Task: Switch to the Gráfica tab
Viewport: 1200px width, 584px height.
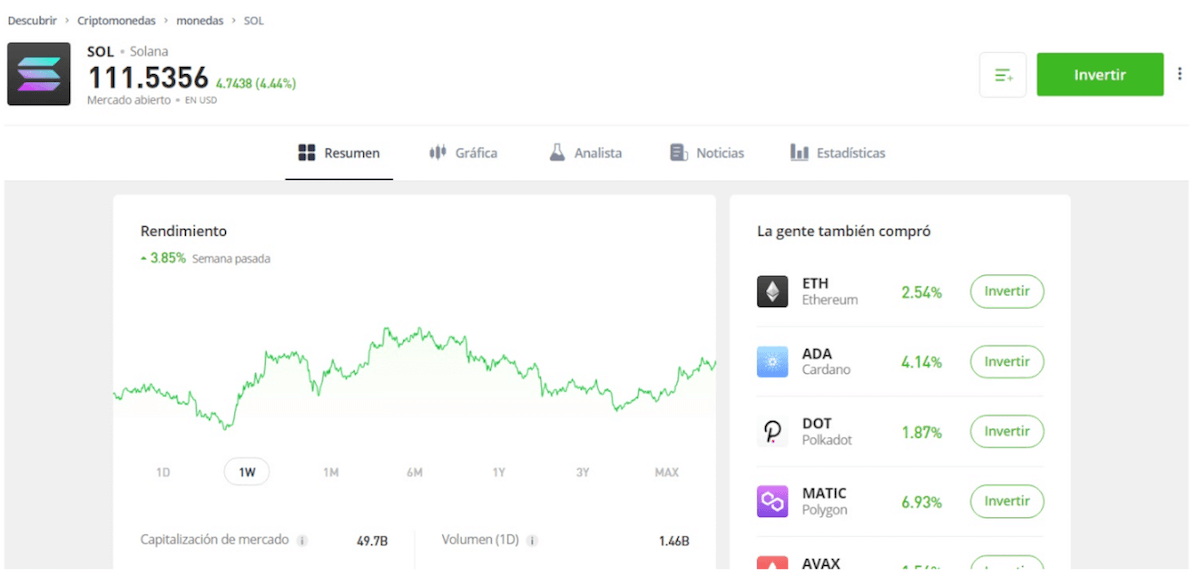Action: coord(463,152)
